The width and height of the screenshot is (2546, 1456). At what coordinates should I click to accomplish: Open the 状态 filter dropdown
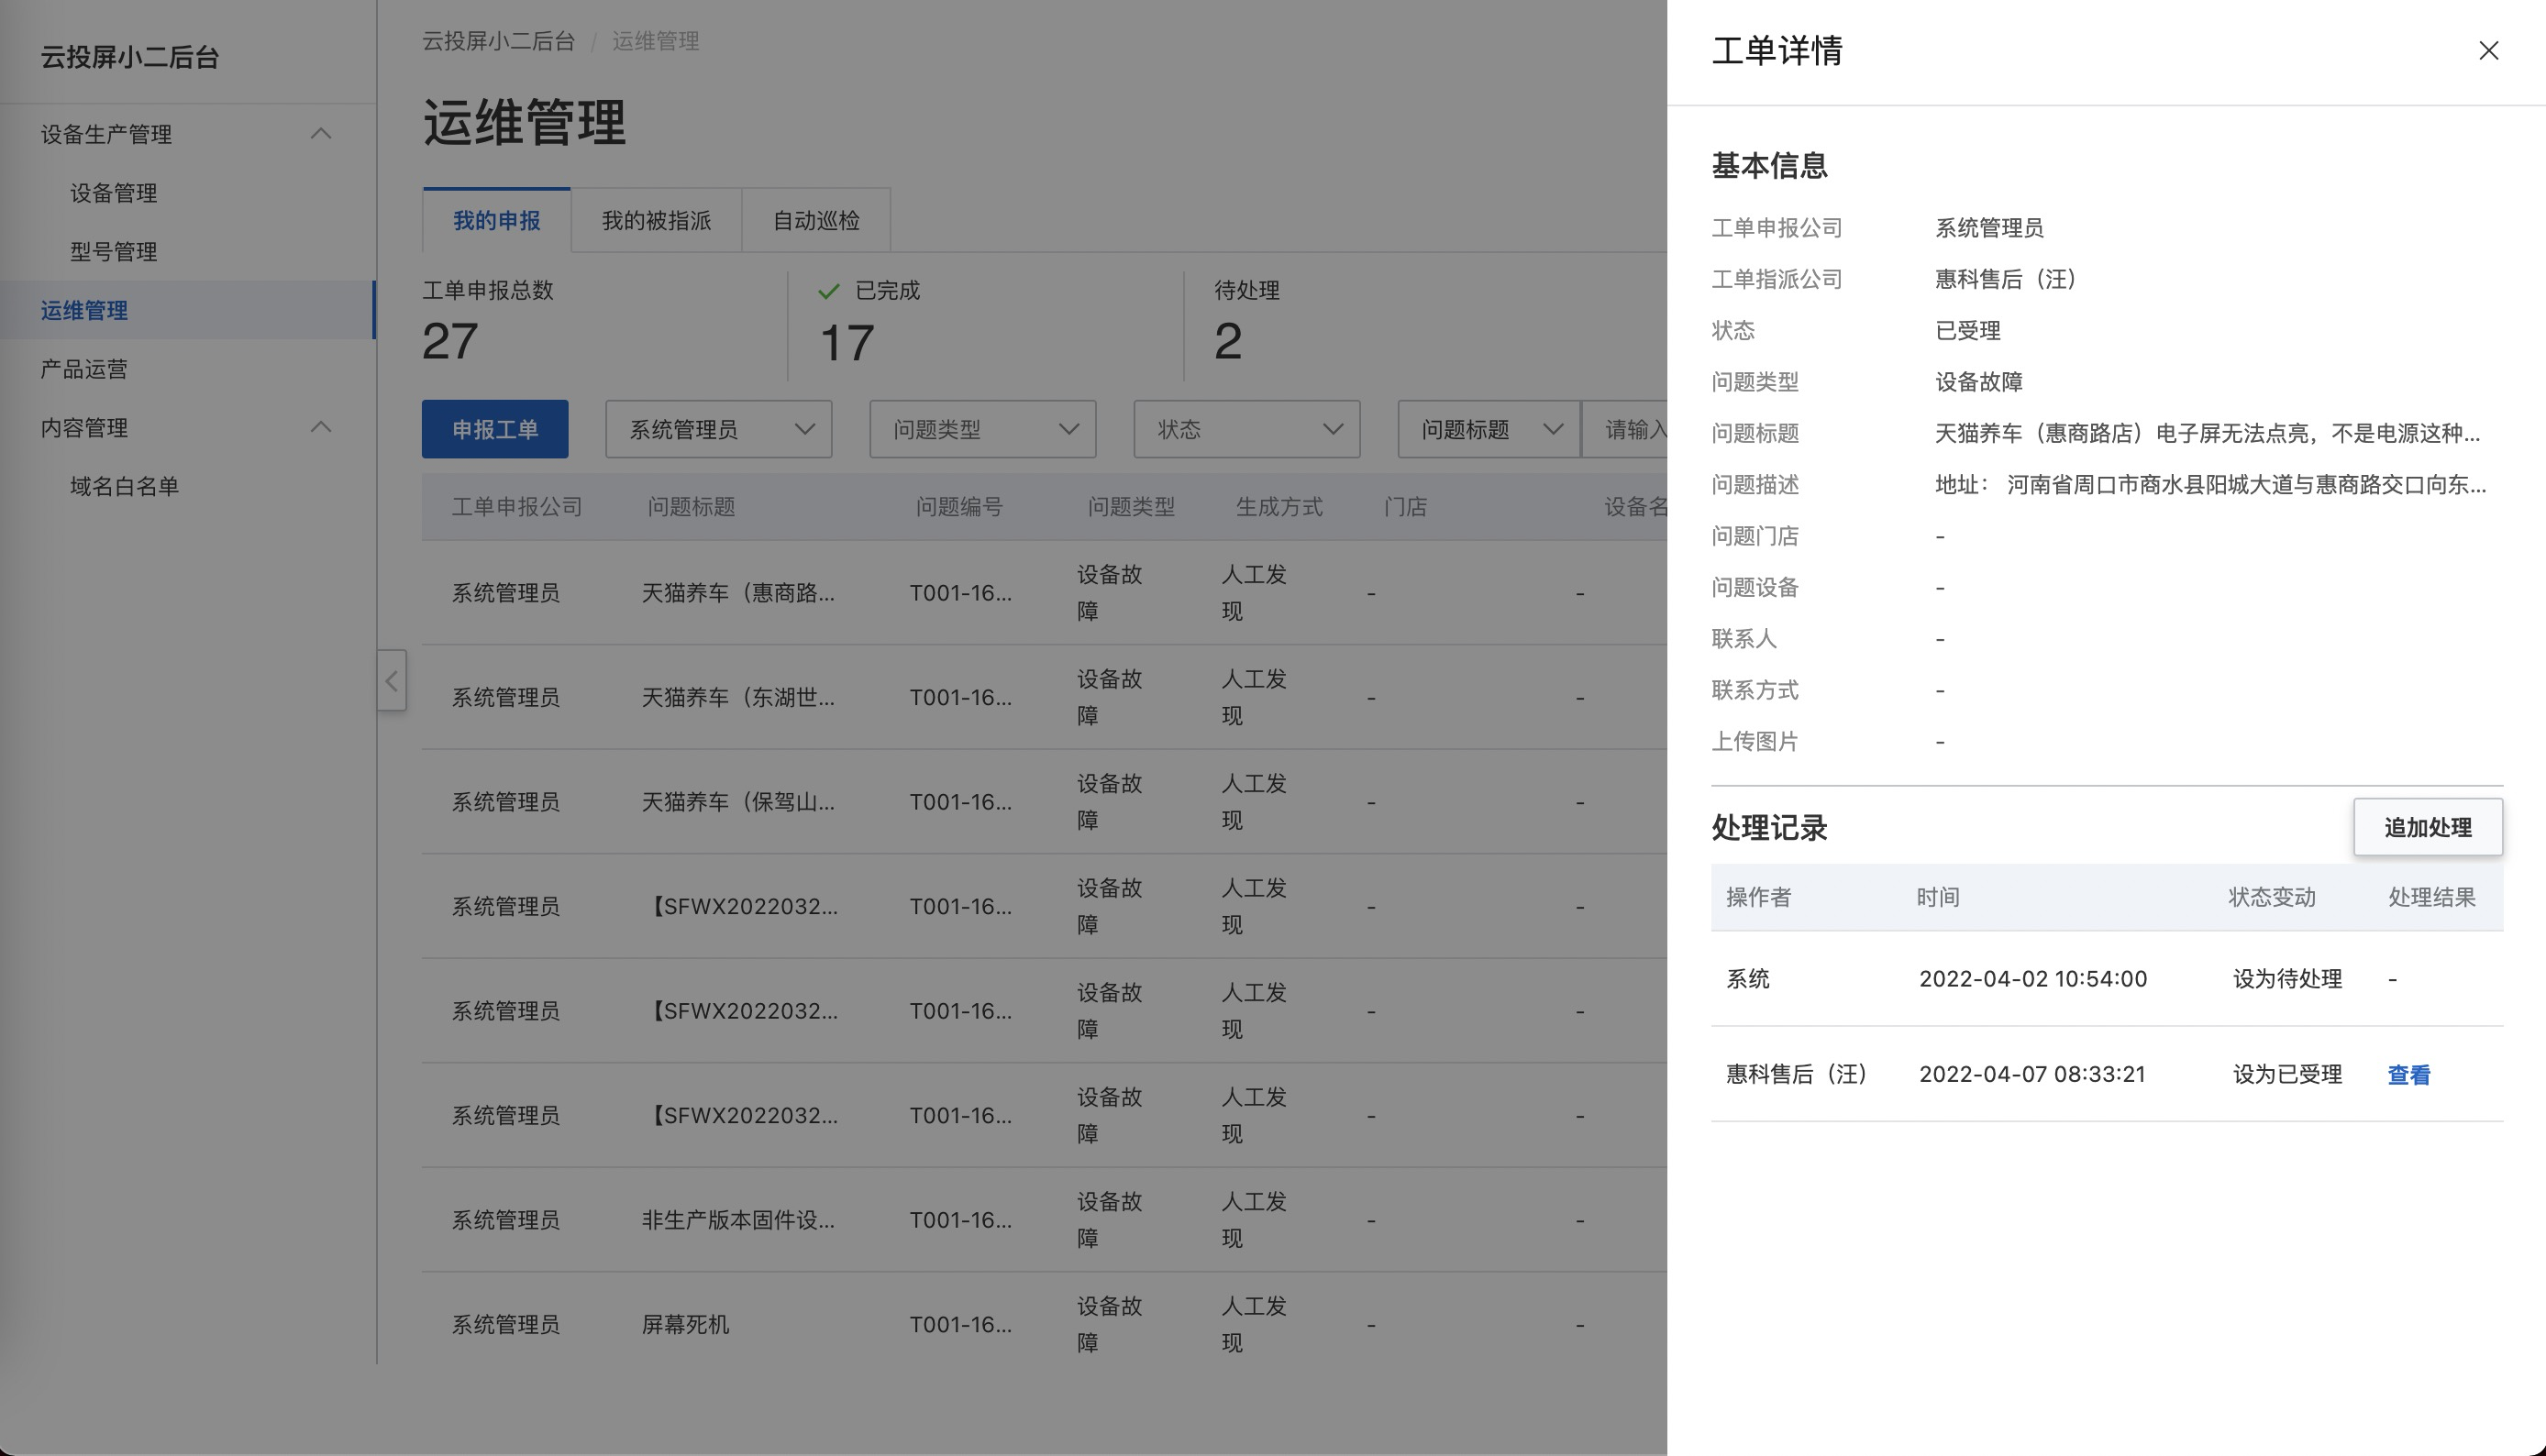(x=1246, y=430)
